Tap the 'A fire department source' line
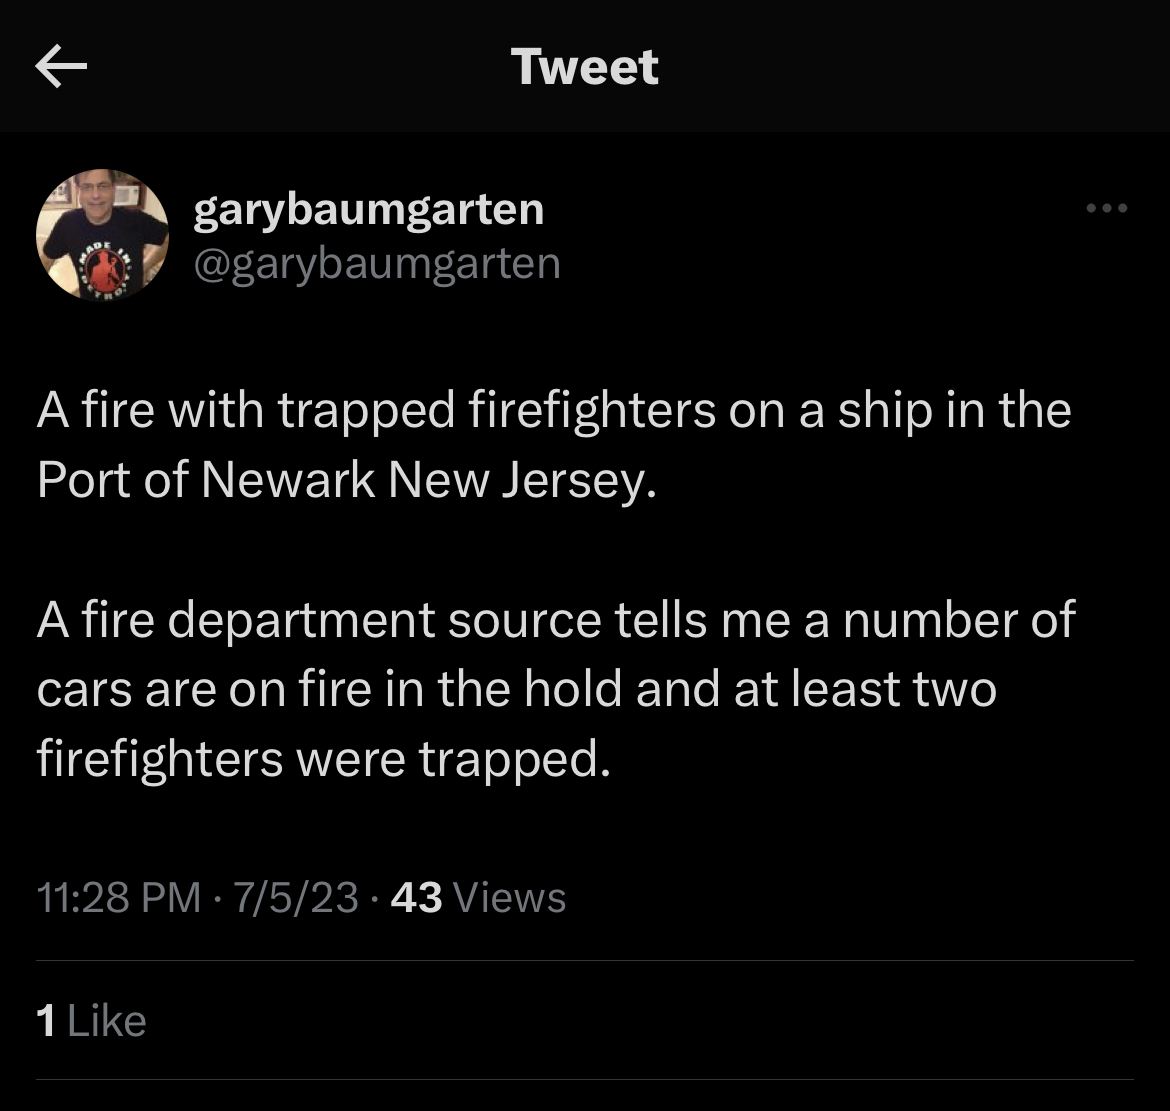Image resolution: width=1170 pixels, height=1111 pixels. pyautogui.click(x=555, y=620)
